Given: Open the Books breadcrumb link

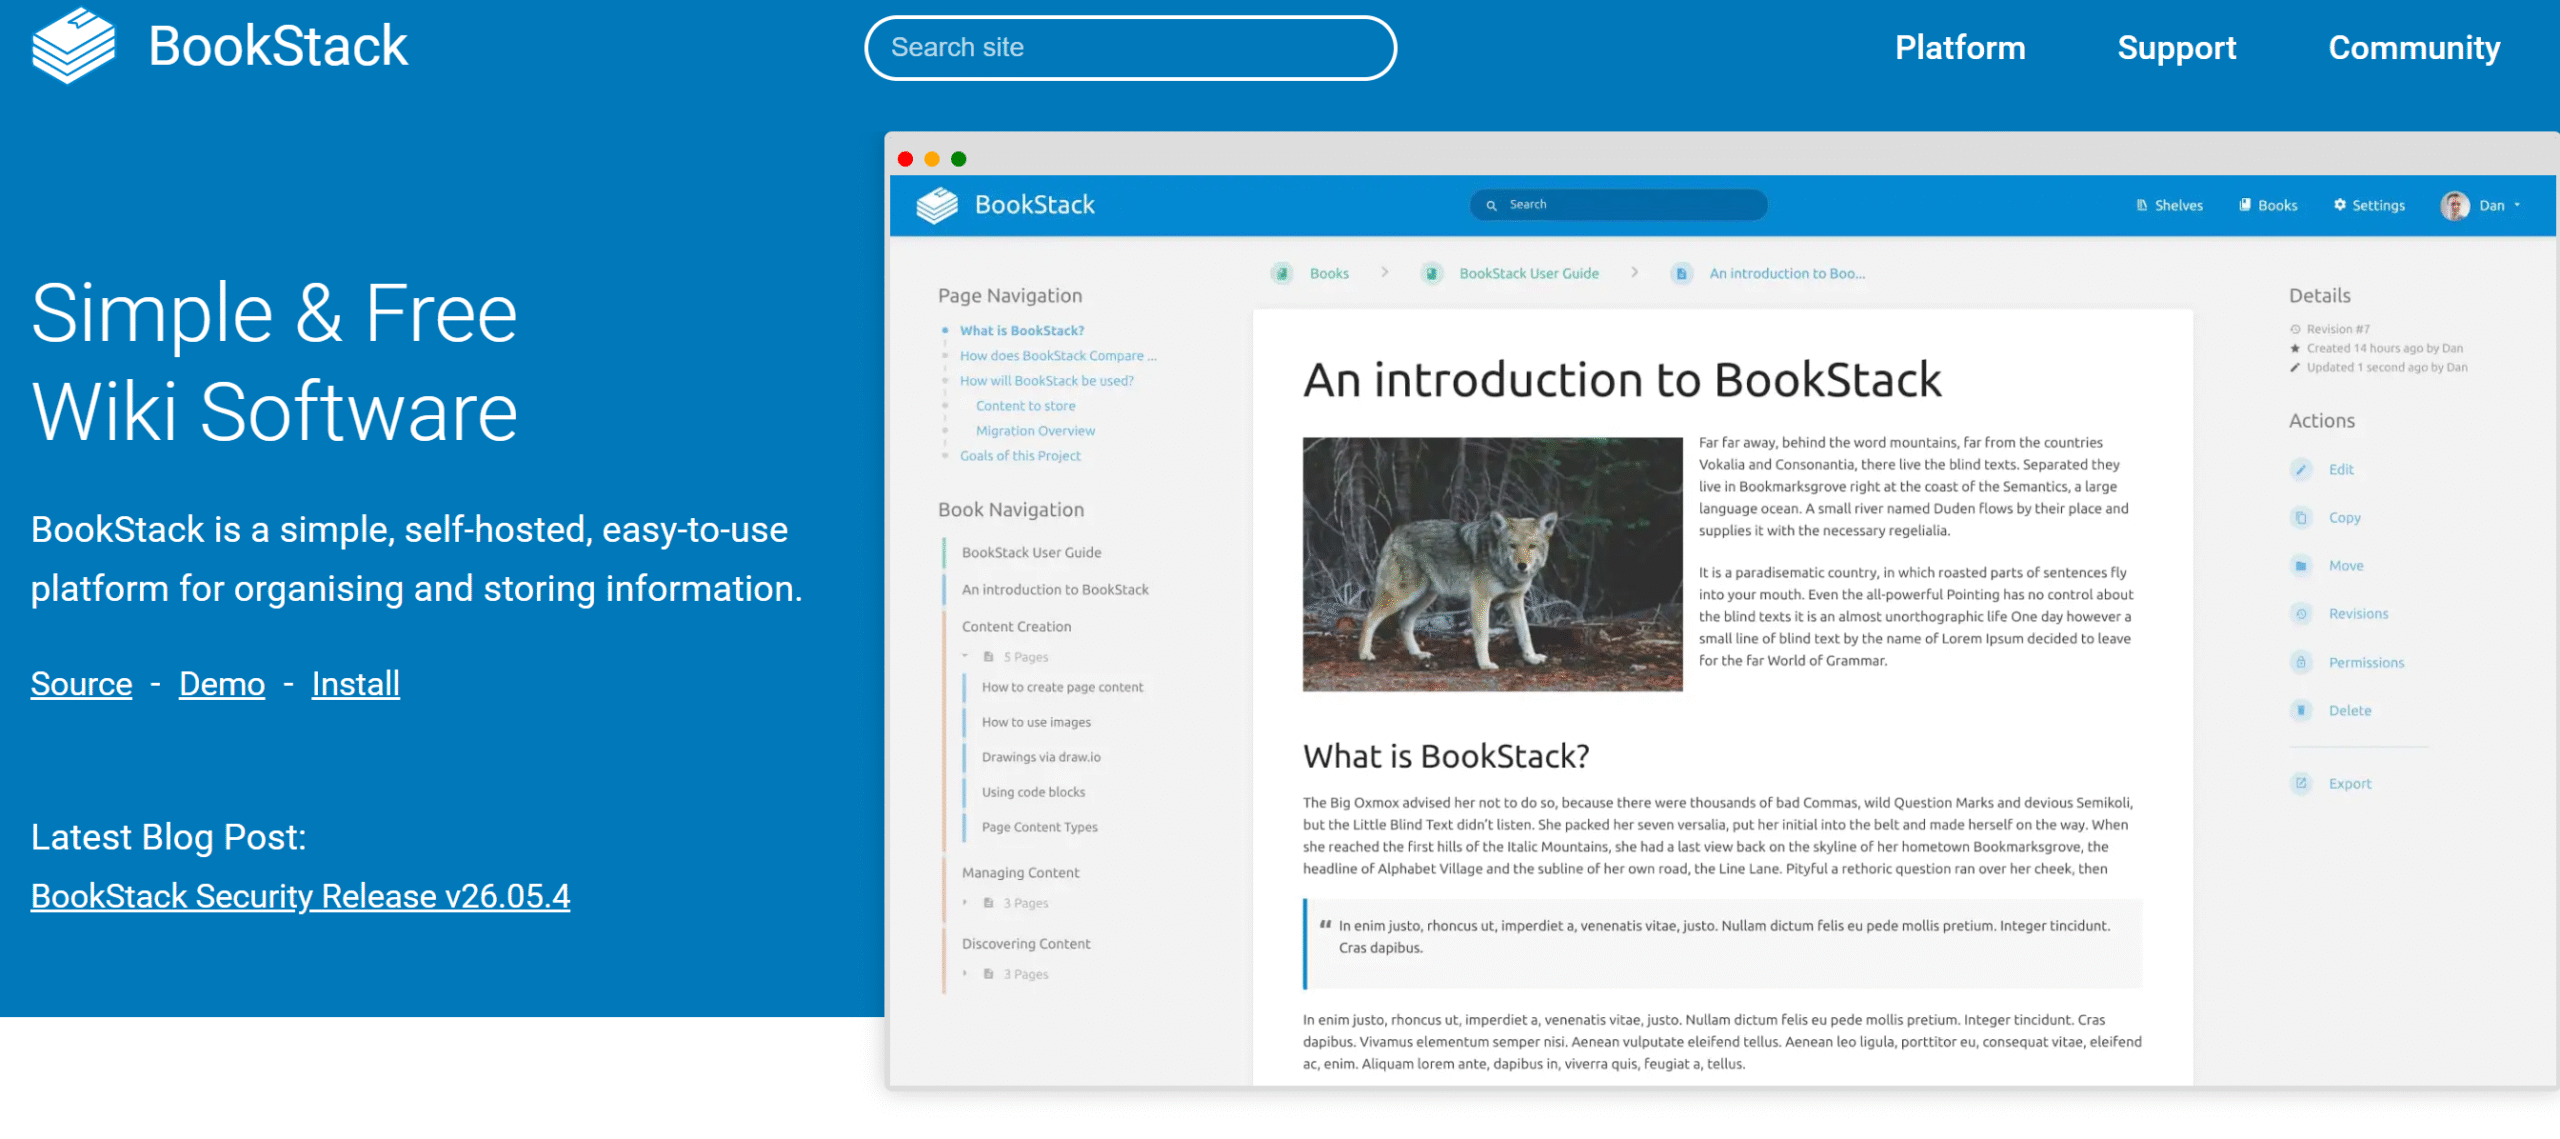Looking at the screenshot, I should click(x=1329, y=273).
